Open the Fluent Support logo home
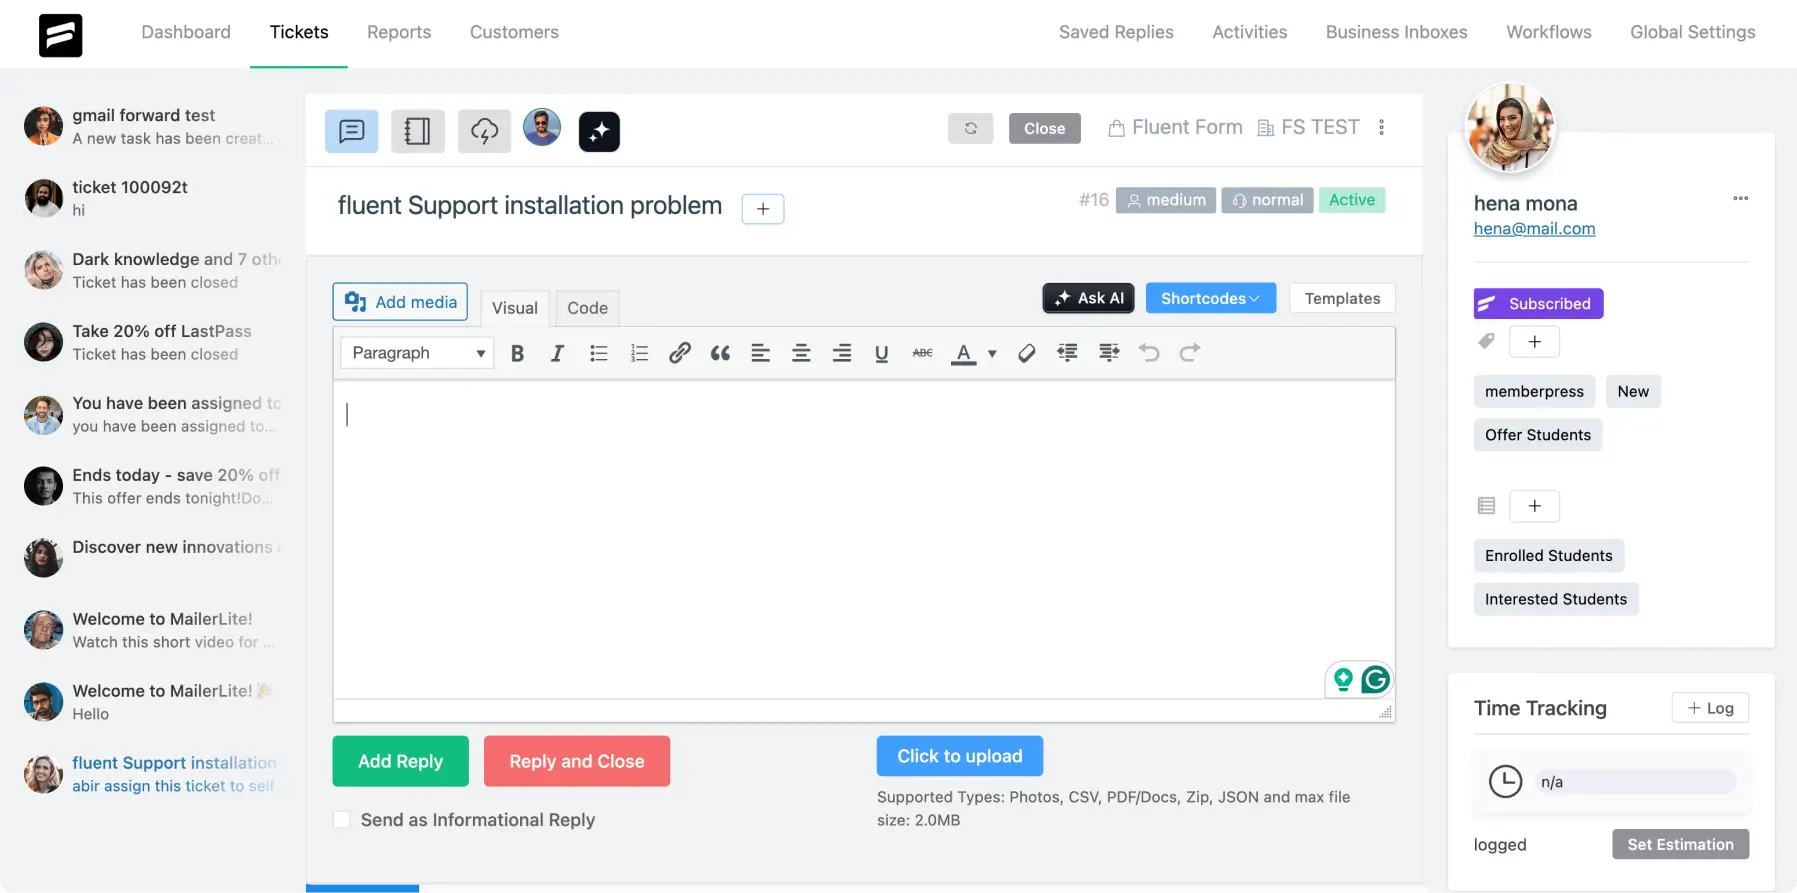 60,35
